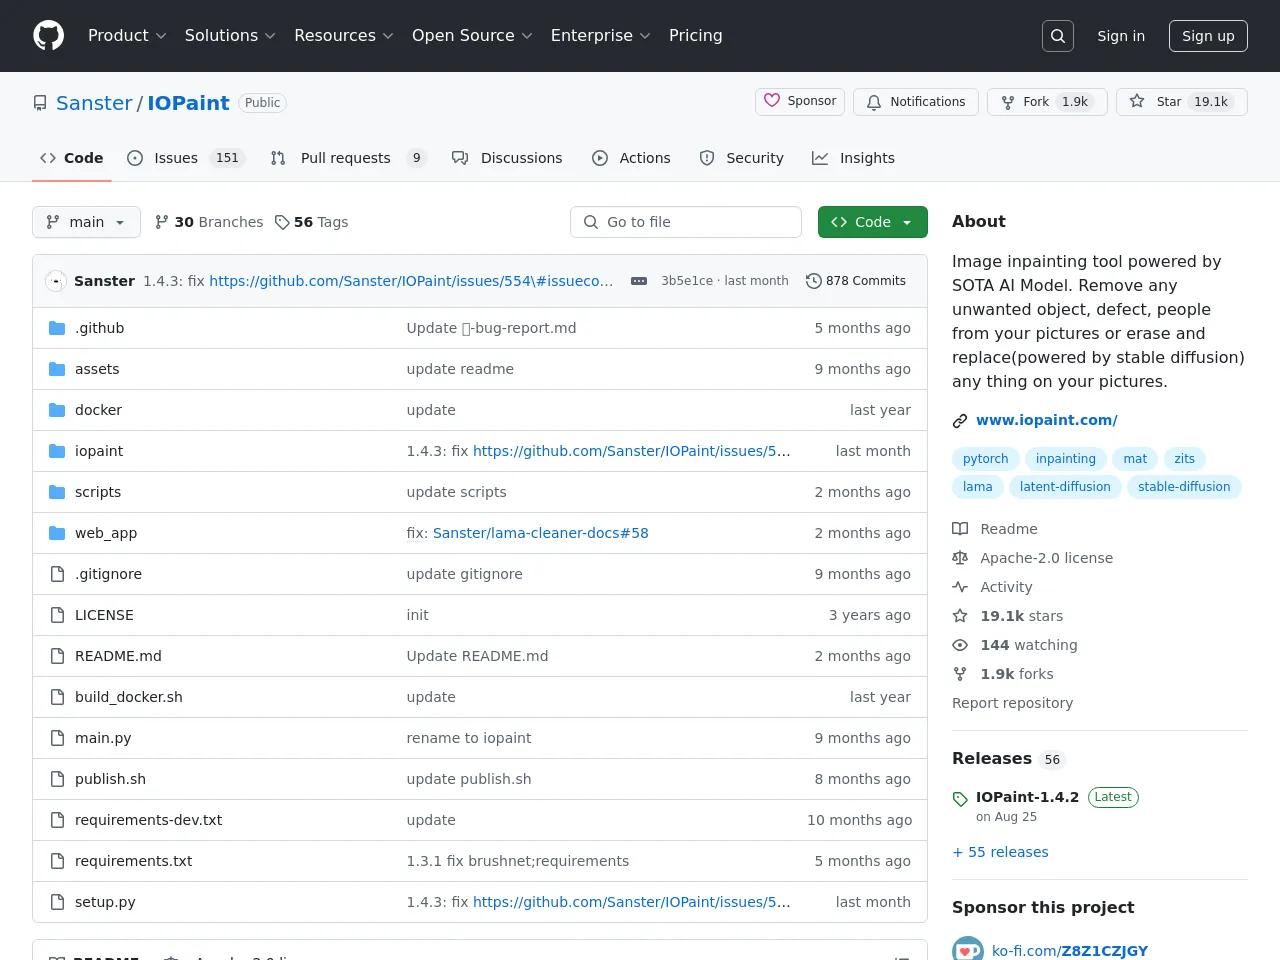
Task: Switch to the Issues tab
Action: coord(176,158)
